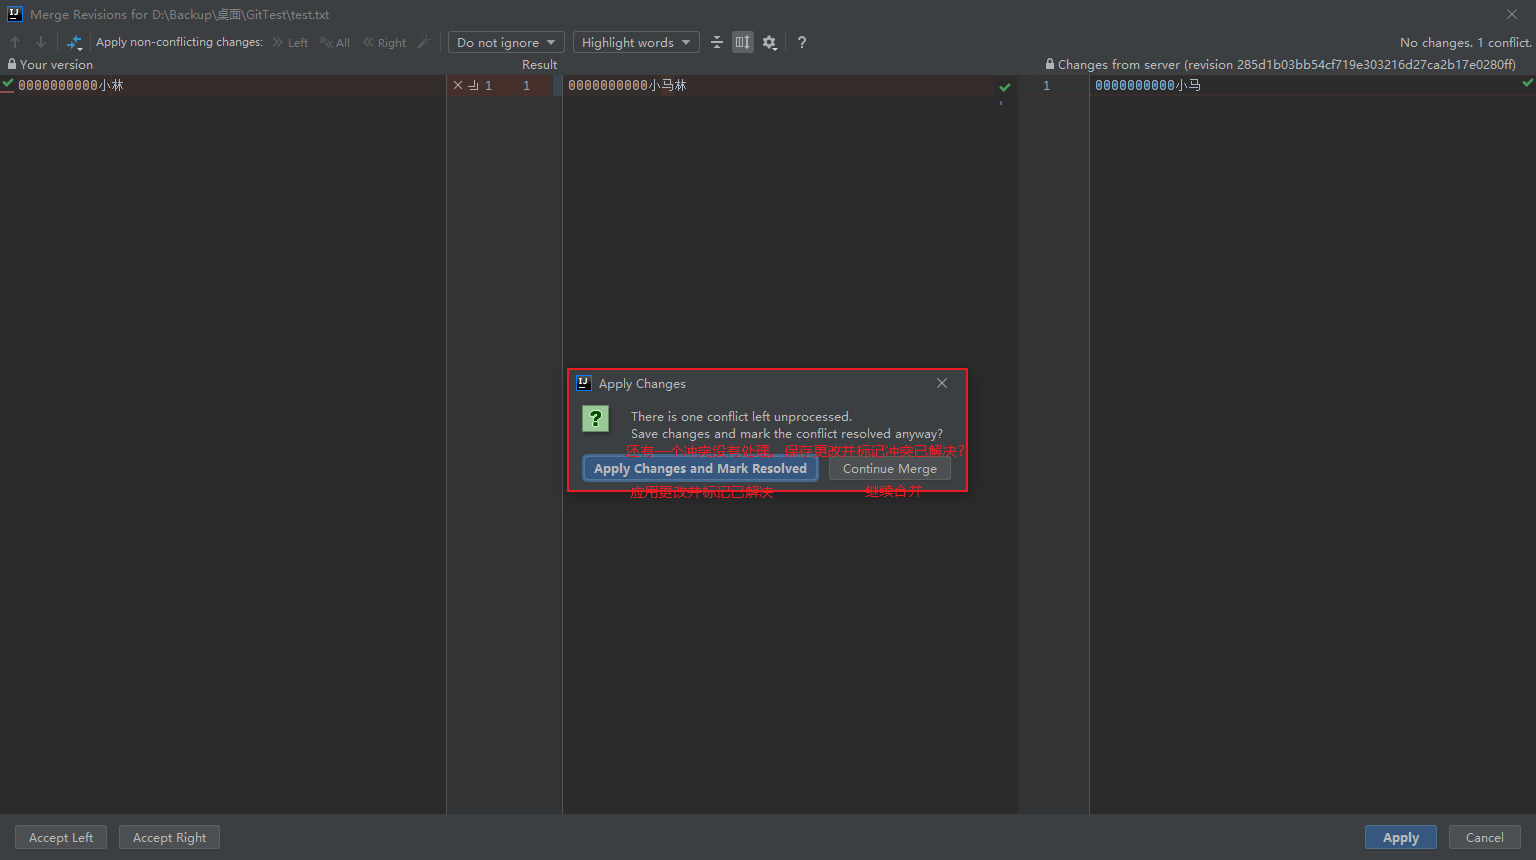Click the compare contents swap icon
This screenshot has width=1536, height=860.
[74, 42]
